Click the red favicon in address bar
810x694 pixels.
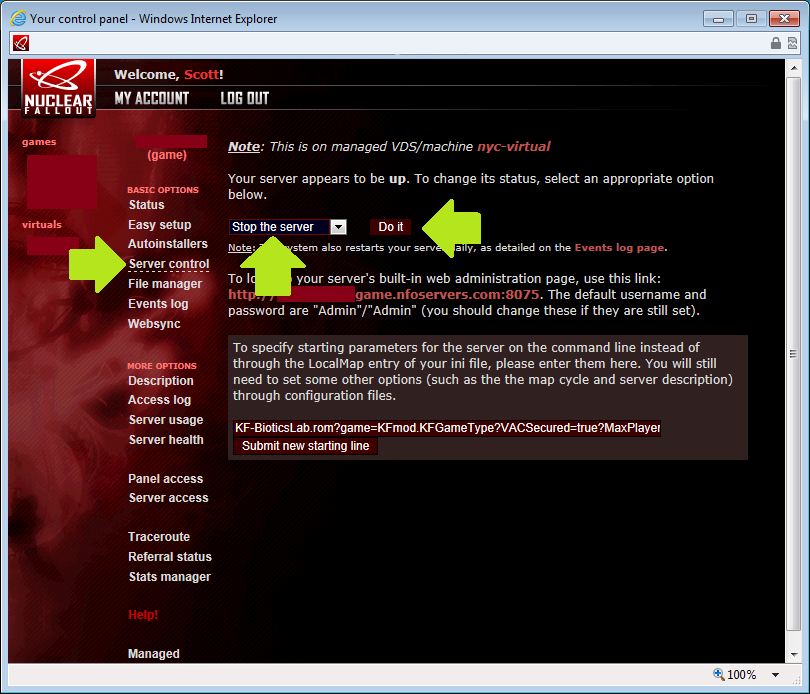21,43
